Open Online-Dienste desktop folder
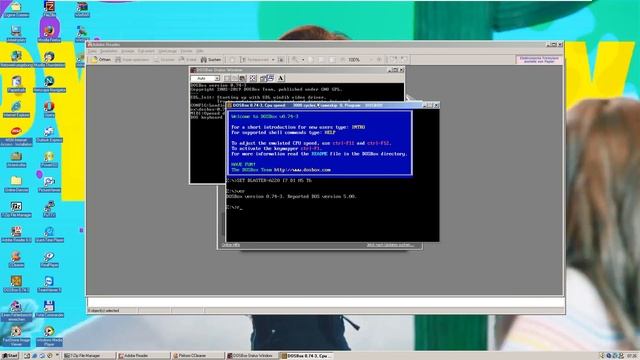 coord(16,184)
